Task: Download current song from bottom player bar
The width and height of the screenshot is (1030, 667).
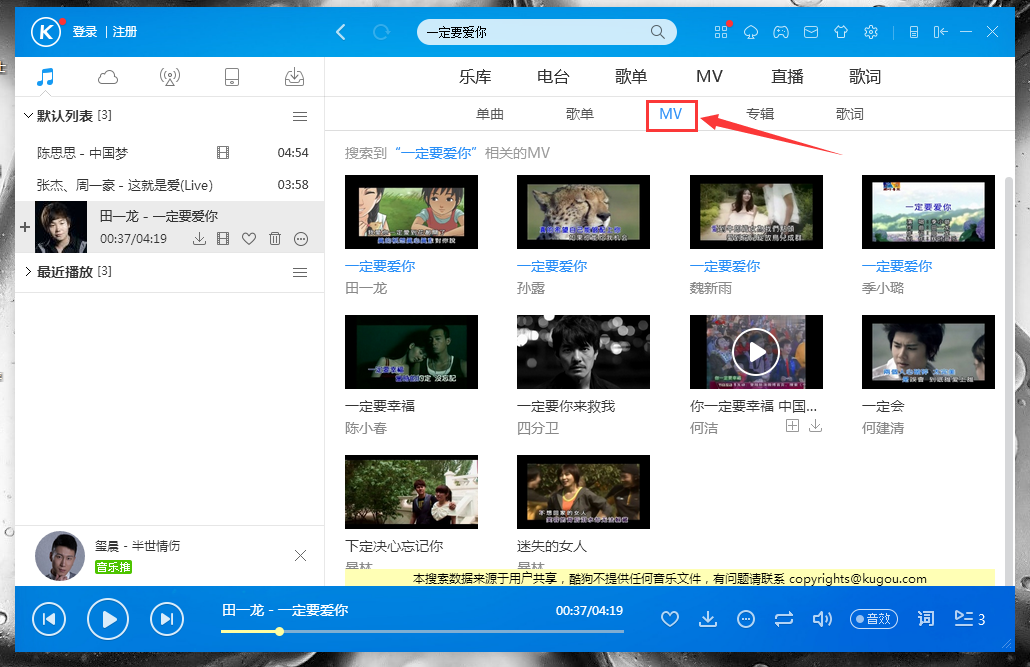Action: pos(707,619)
